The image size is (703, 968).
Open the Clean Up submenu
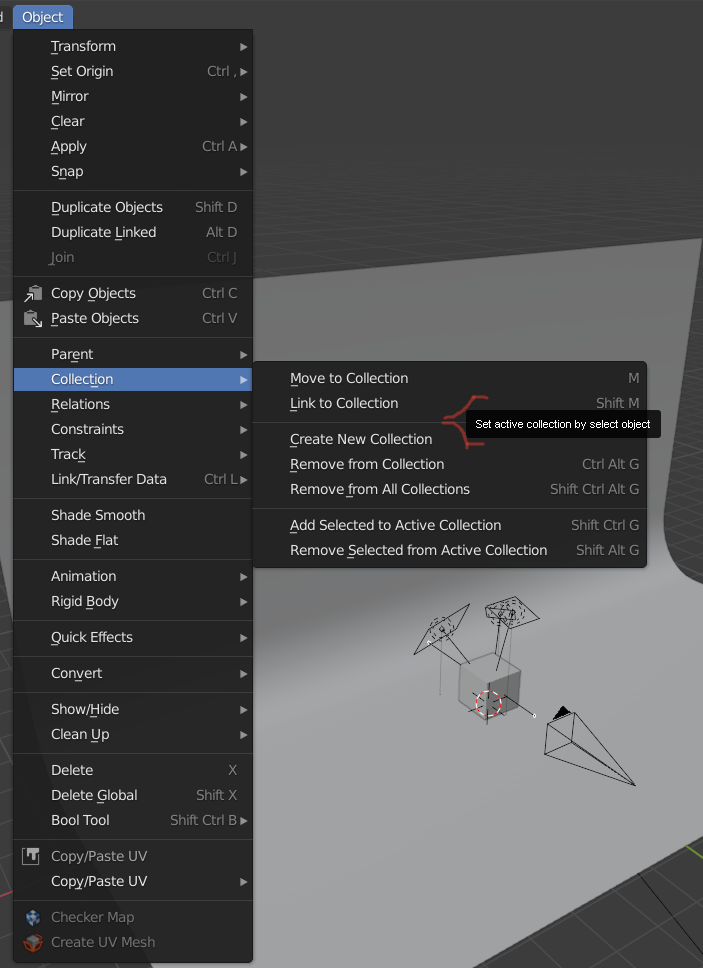(133, 735)
